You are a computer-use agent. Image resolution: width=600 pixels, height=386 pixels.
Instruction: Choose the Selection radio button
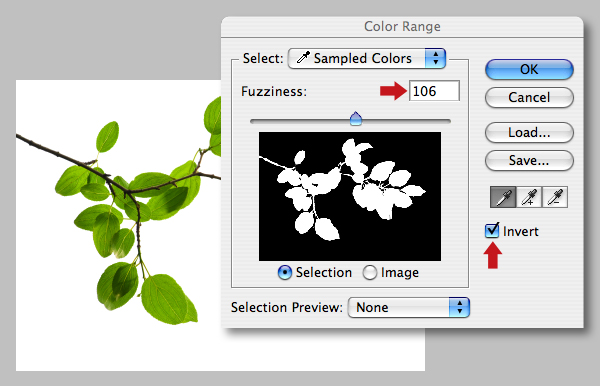pos(285,272)
